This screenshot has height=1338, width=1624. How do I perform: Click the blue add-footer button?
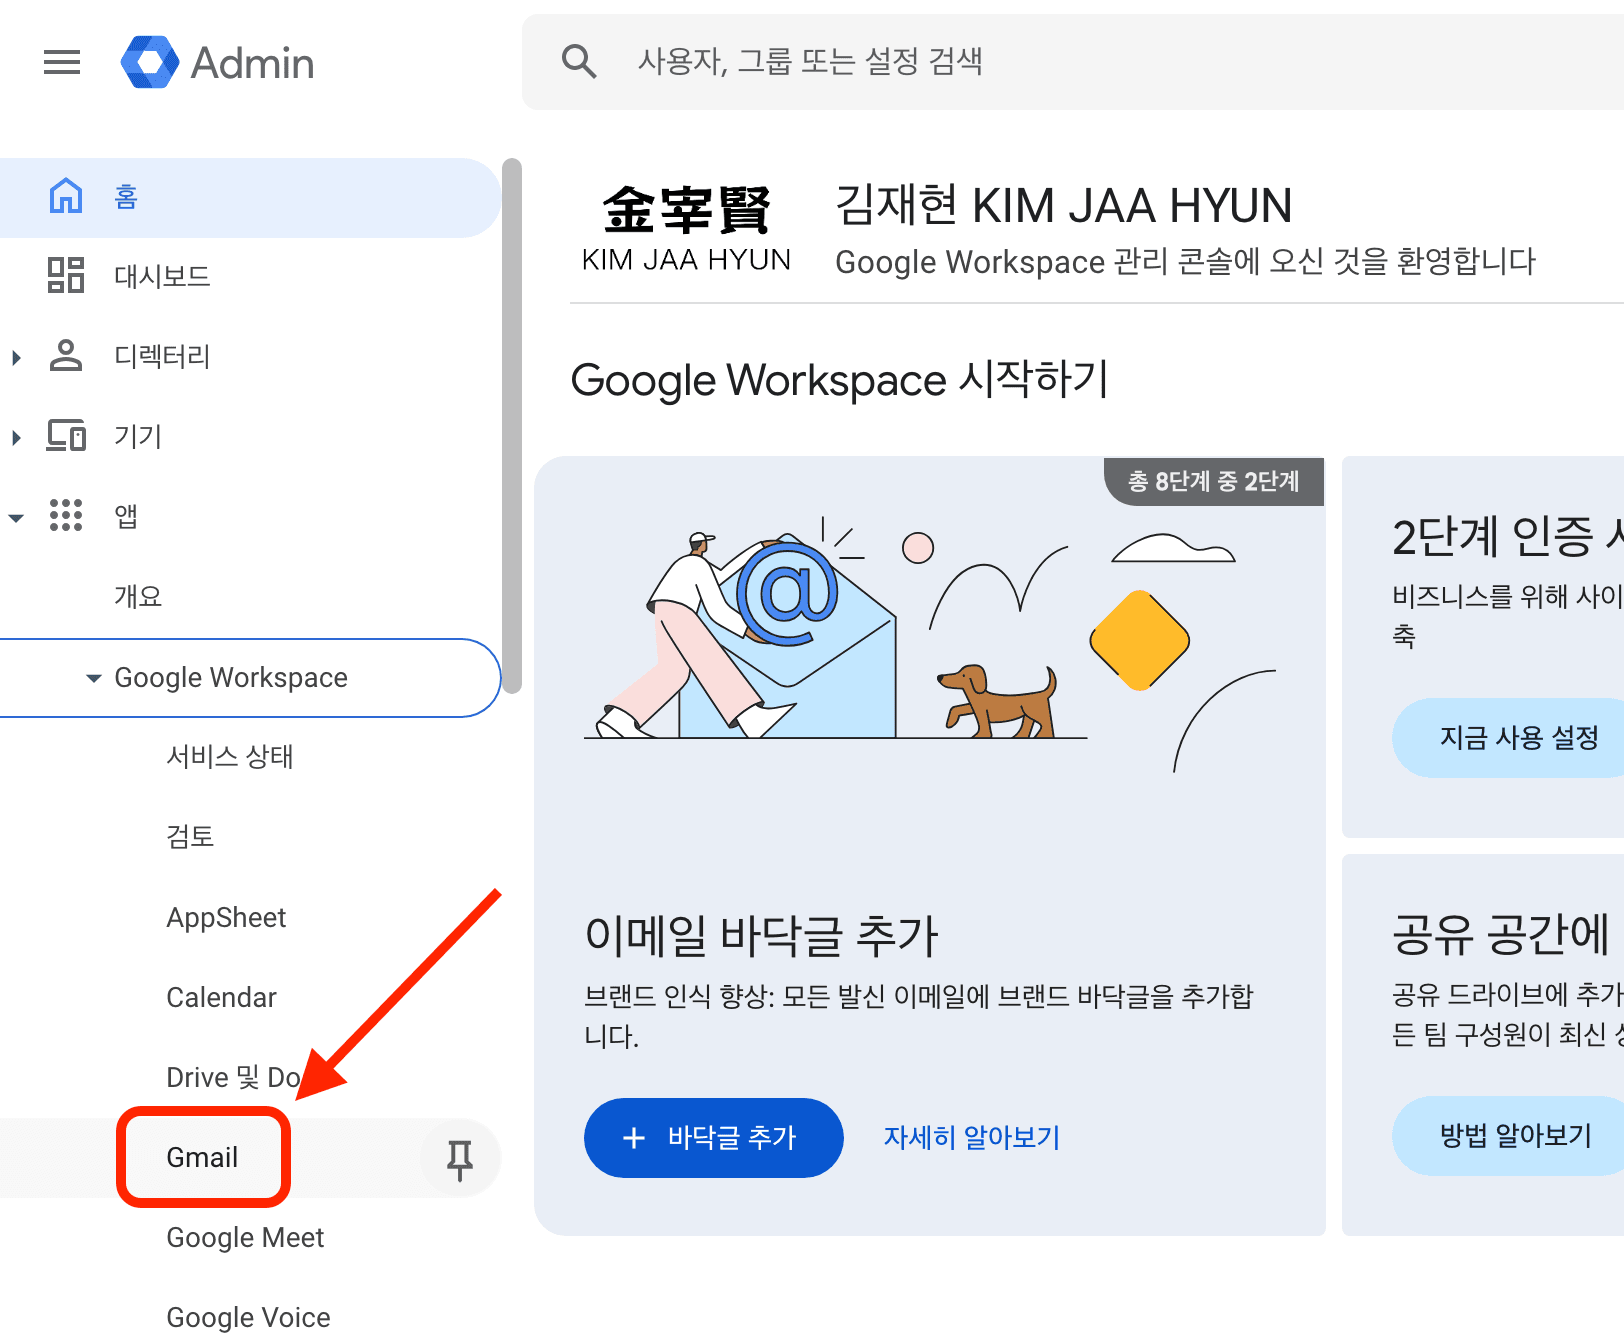(x=713, y=1138)
